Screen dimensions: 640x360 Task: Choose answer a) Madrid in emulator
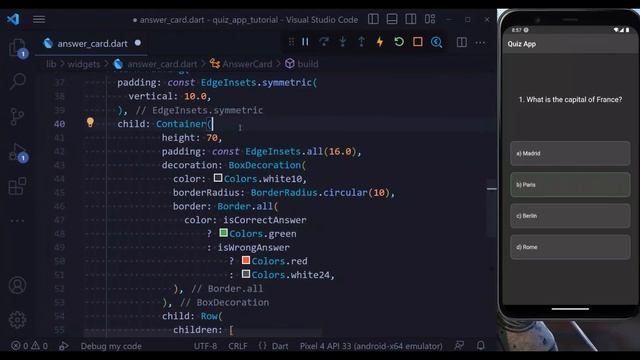coord(570,153)
